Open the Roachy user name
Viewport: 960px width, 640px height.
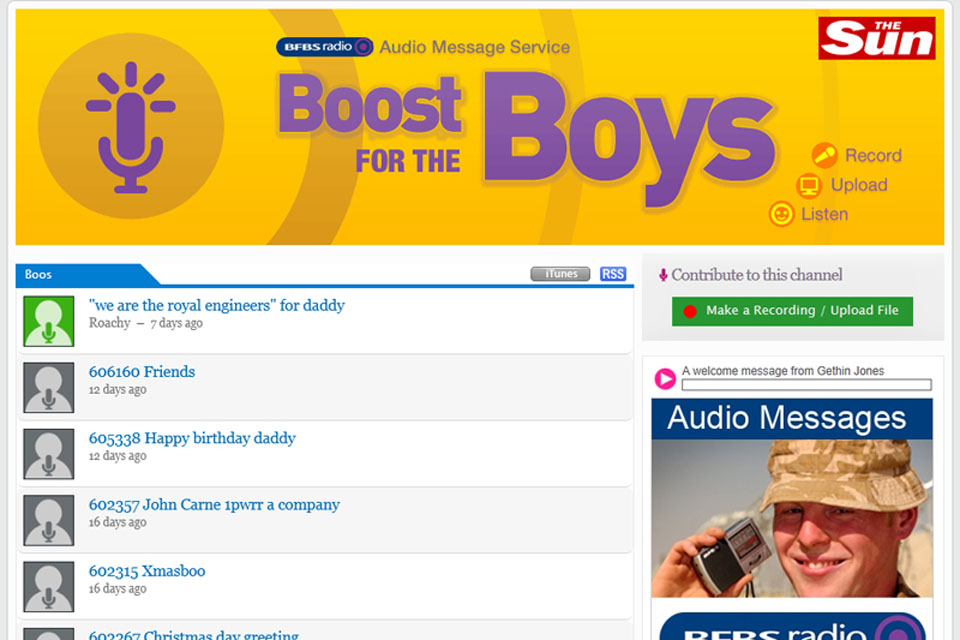(110, 323)
